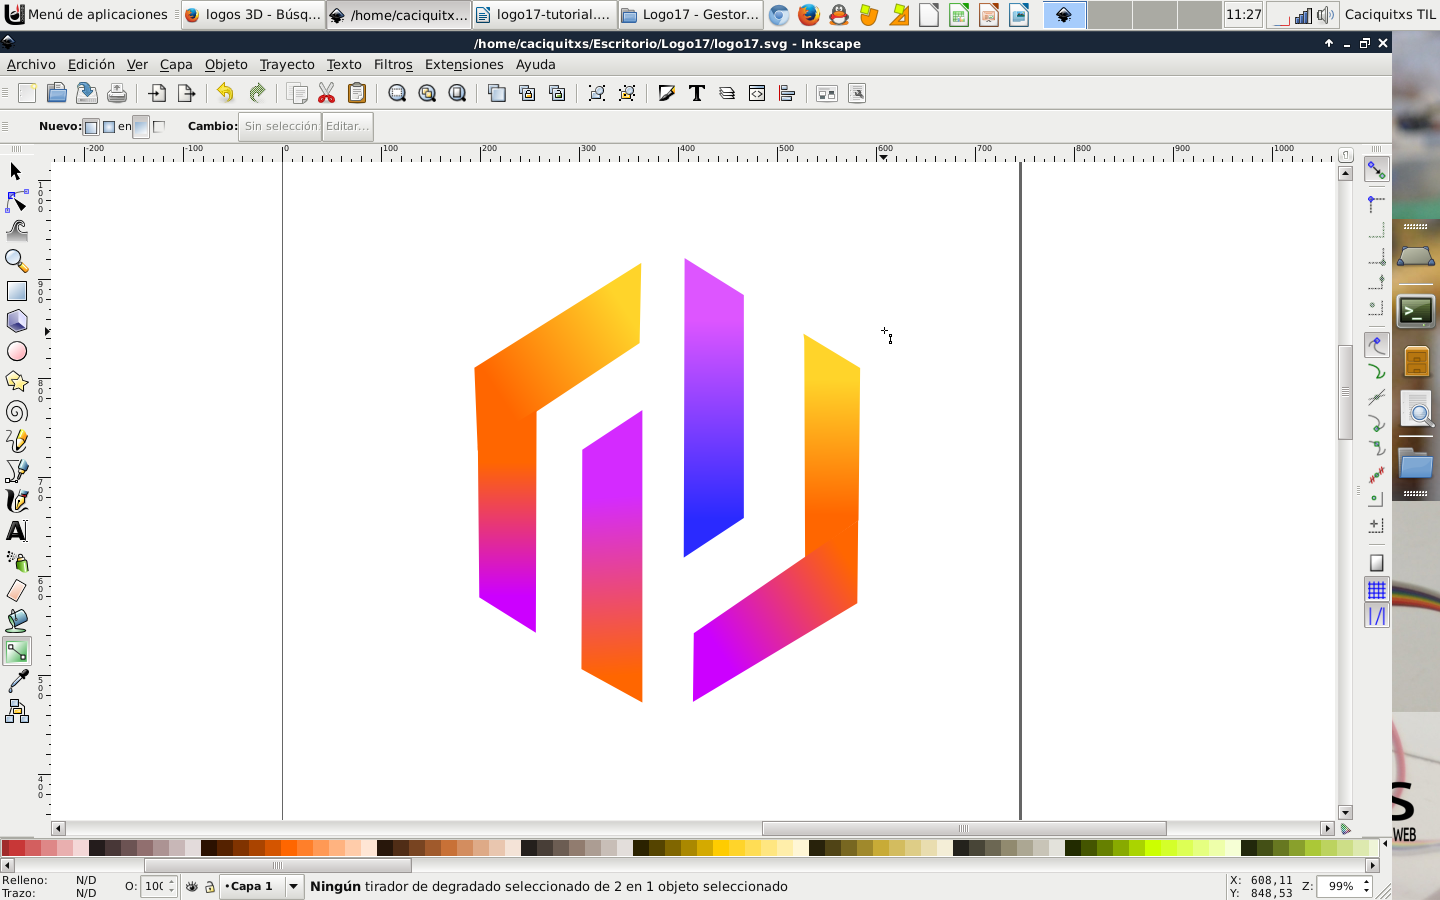
Task: Click the New document icon
Action: click(x=27, y=93)
